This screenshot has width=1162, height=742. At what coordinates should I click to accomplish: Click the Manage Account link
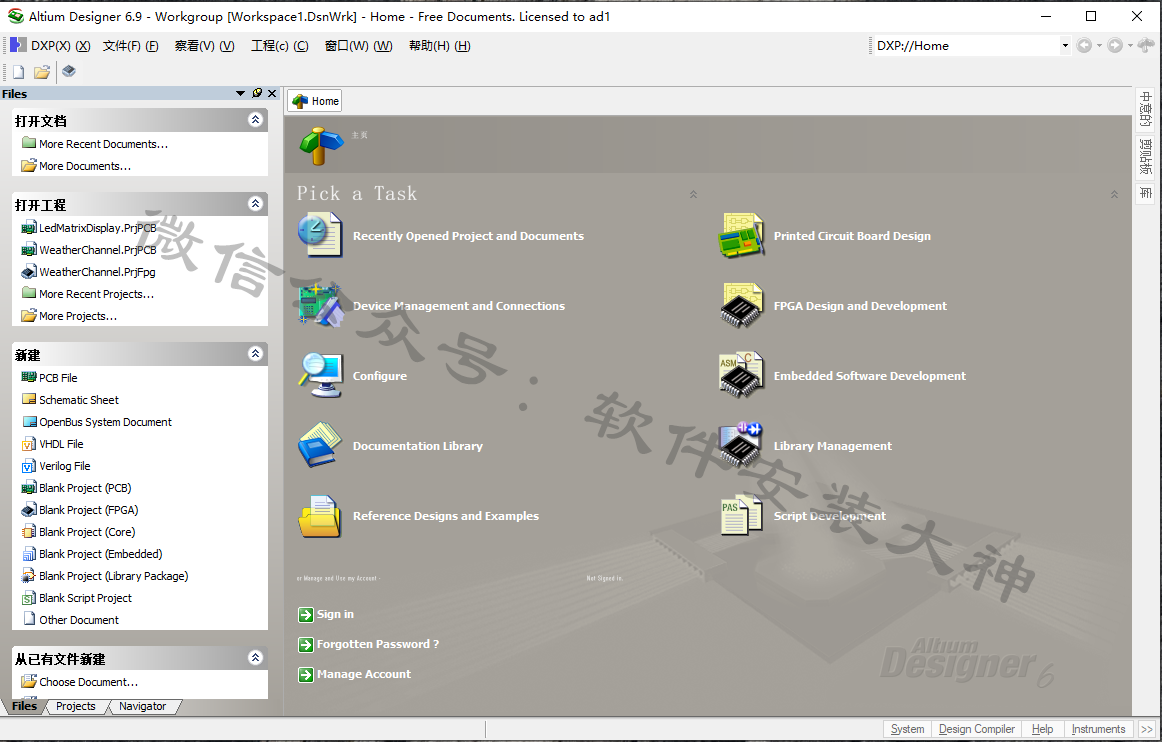364,675
